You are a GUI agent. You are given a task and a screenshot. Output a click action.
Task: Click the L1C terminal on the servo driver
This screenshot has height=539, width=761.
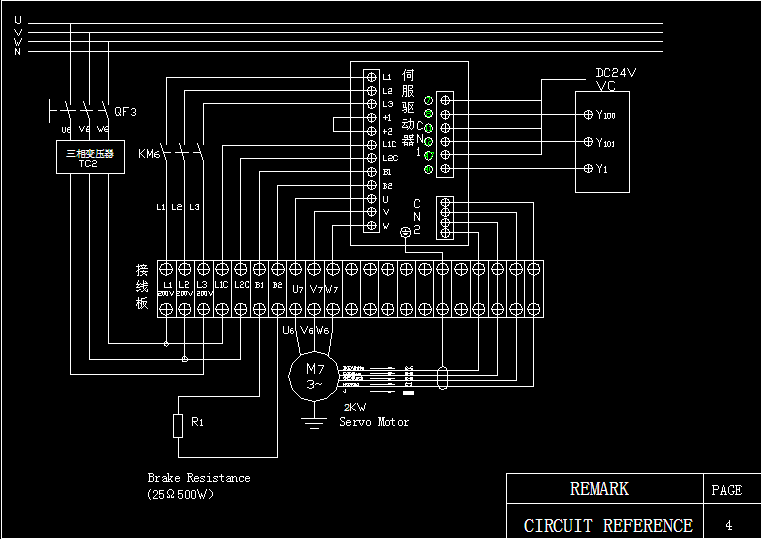pos(372,145)
